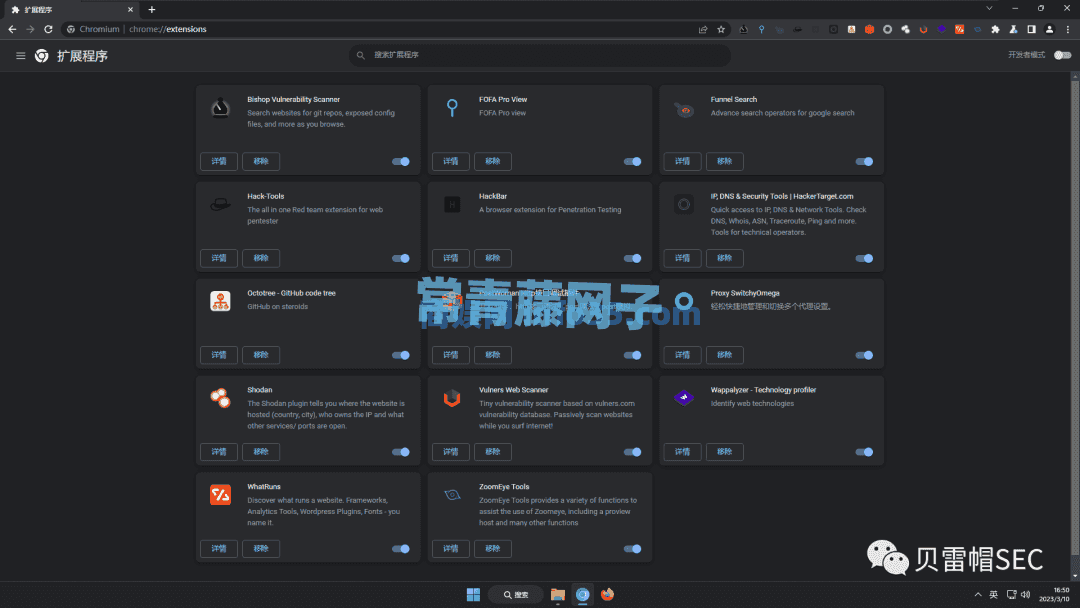The height and width of the screenshot is (608, 1080).
Task: Click 移除 on the FOFA Pro View card
Action: pos(492,161)
